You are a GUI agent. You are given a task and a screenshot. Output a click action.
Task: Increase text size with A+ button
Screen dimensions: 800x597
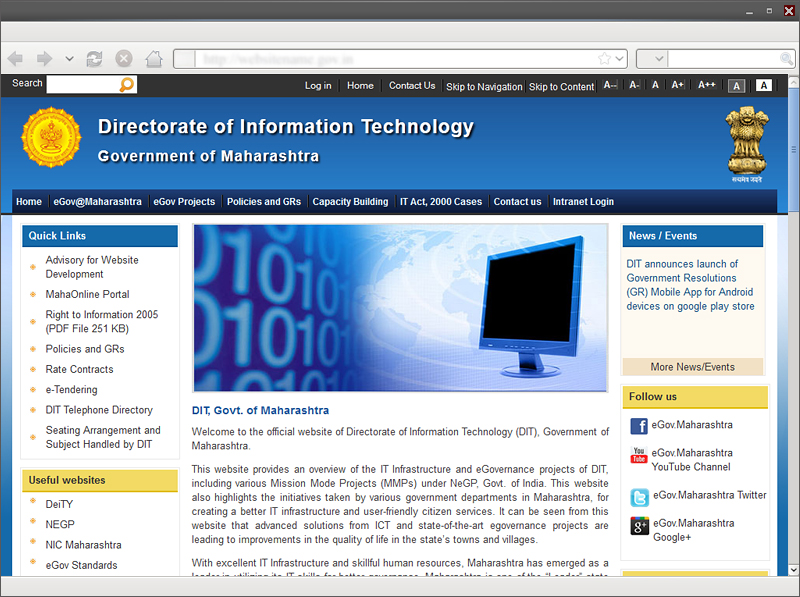tap(678, 86)
